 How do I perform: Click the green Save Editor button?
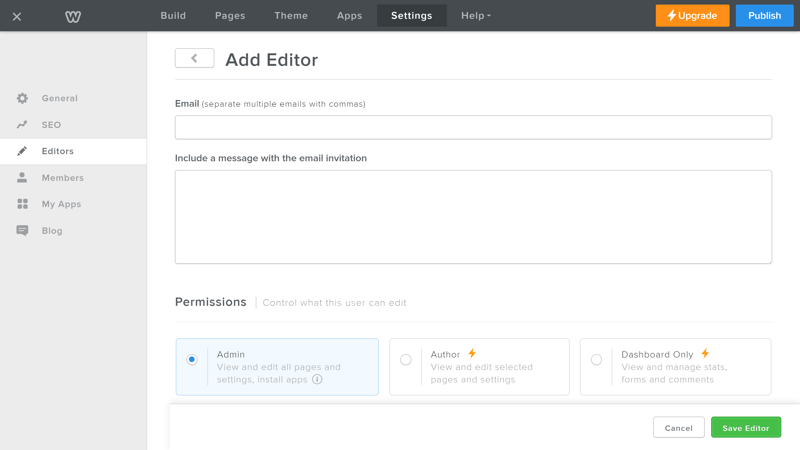point(746,428)
